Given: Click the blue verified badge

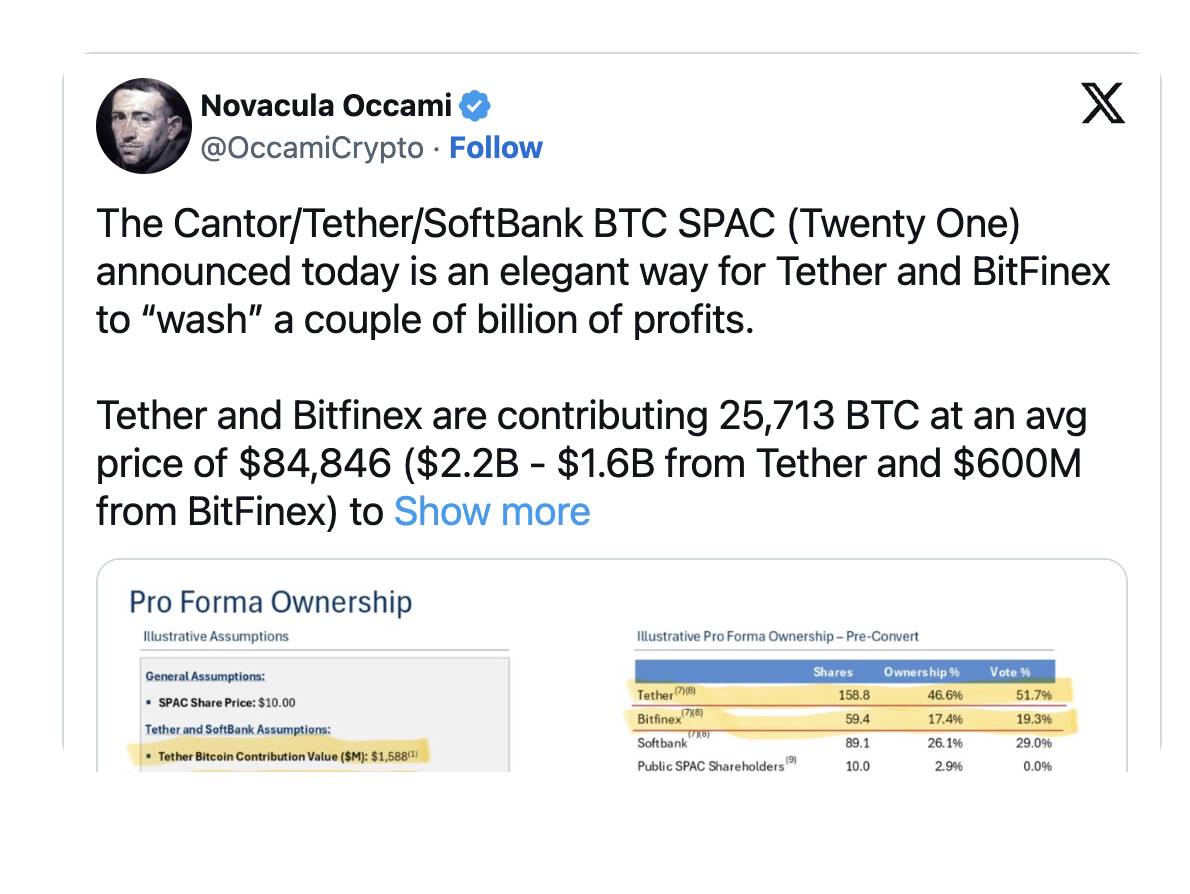Looking at the screenshot, I should [x=474, y=104].
